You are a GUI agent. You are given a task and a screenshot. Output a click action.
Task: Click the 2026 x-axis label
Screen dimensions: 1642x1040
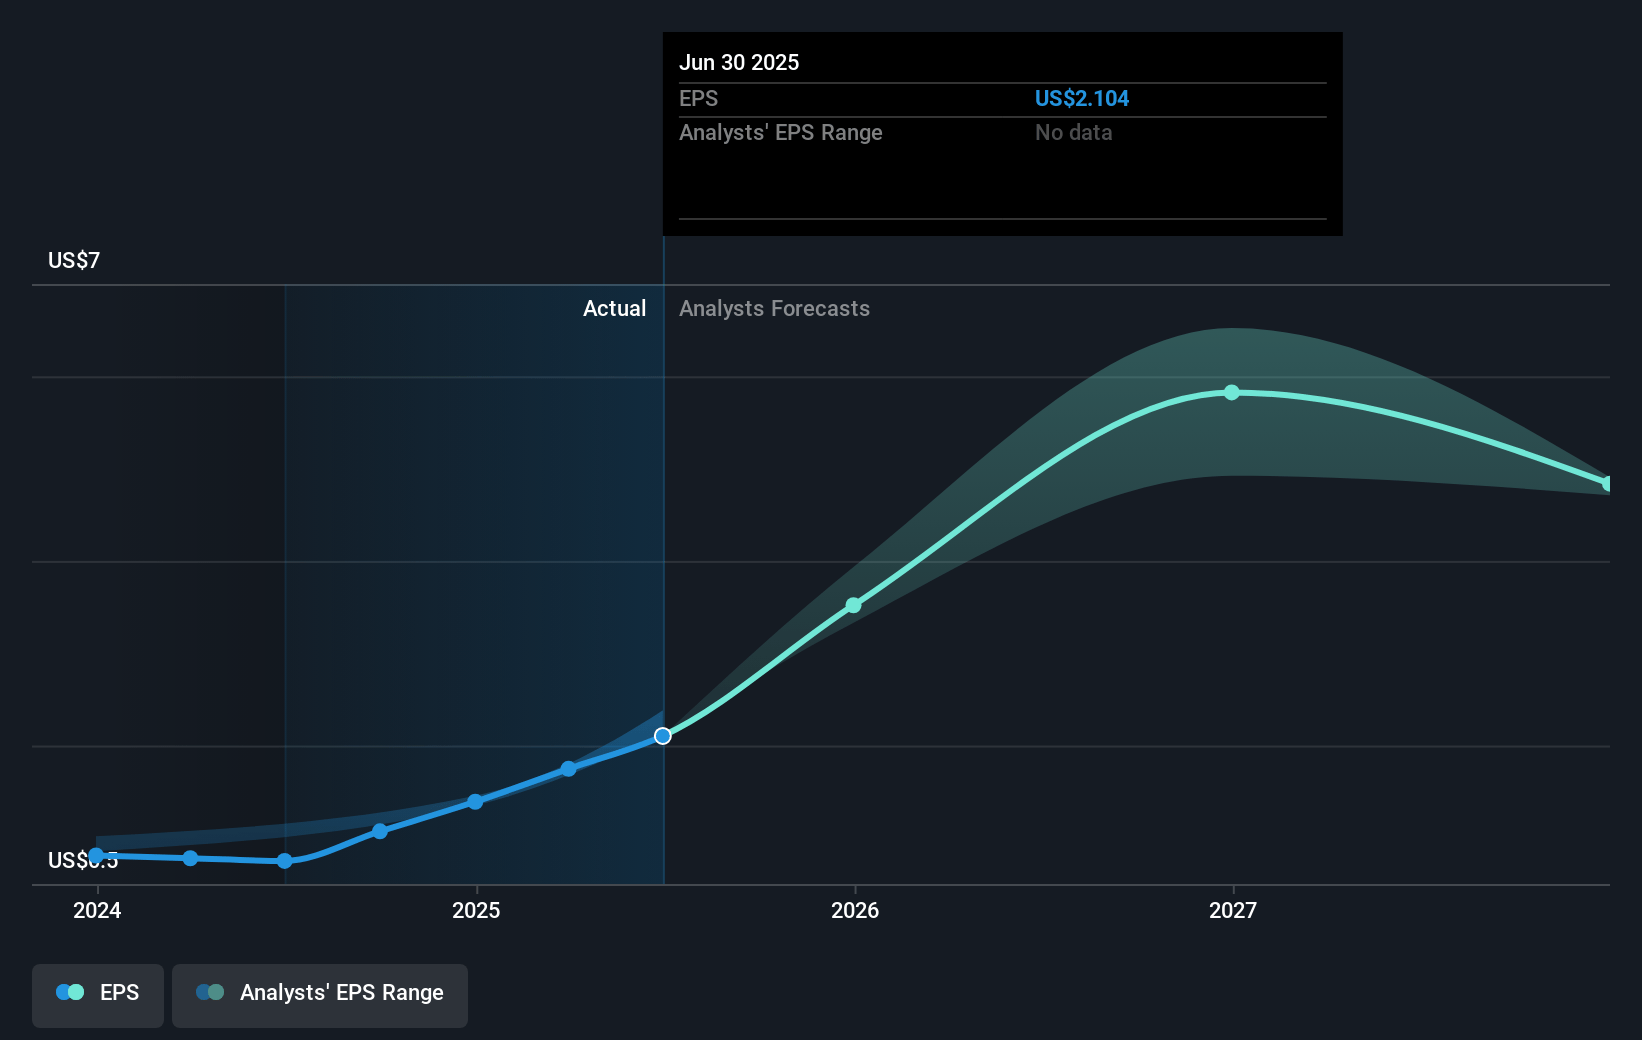pyautogui.click(x=855, y=910)
